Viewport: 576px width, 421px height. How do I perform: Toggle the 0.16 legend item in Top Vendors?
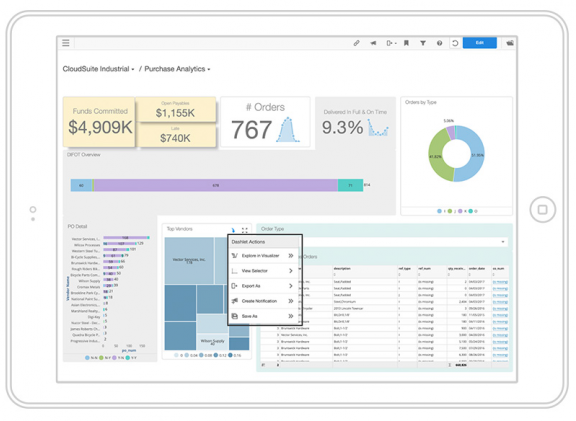click(x=234, y=355)
